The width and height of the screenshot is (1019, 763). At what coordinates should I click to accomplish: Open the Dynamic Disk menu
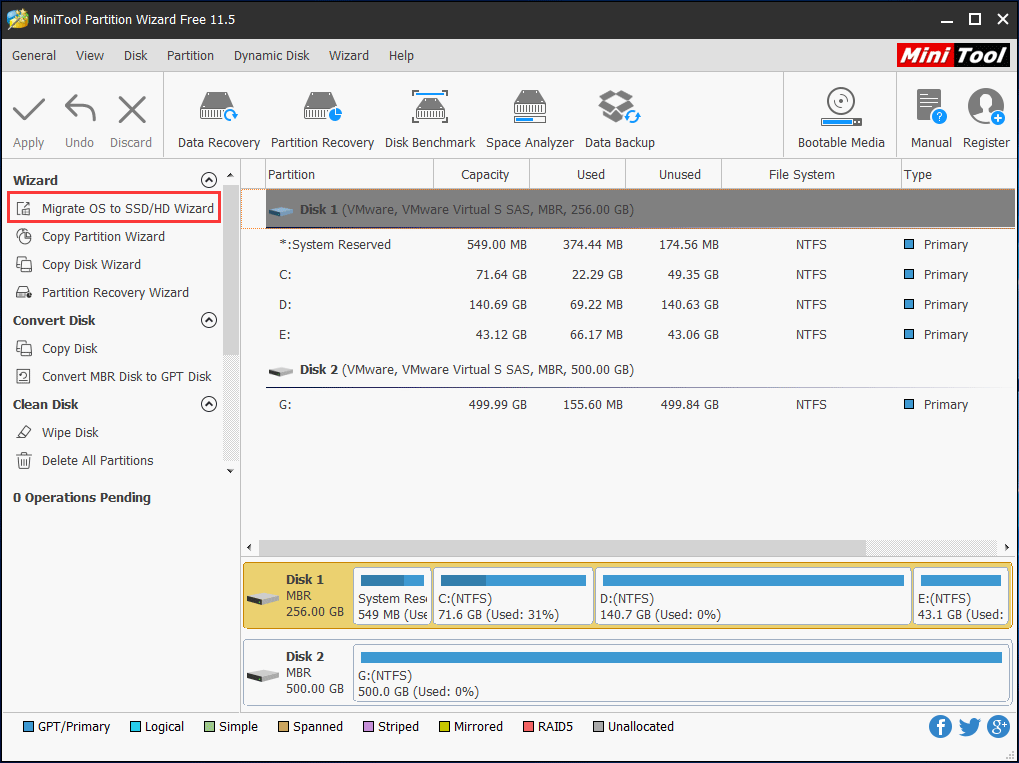click(271, 56)
